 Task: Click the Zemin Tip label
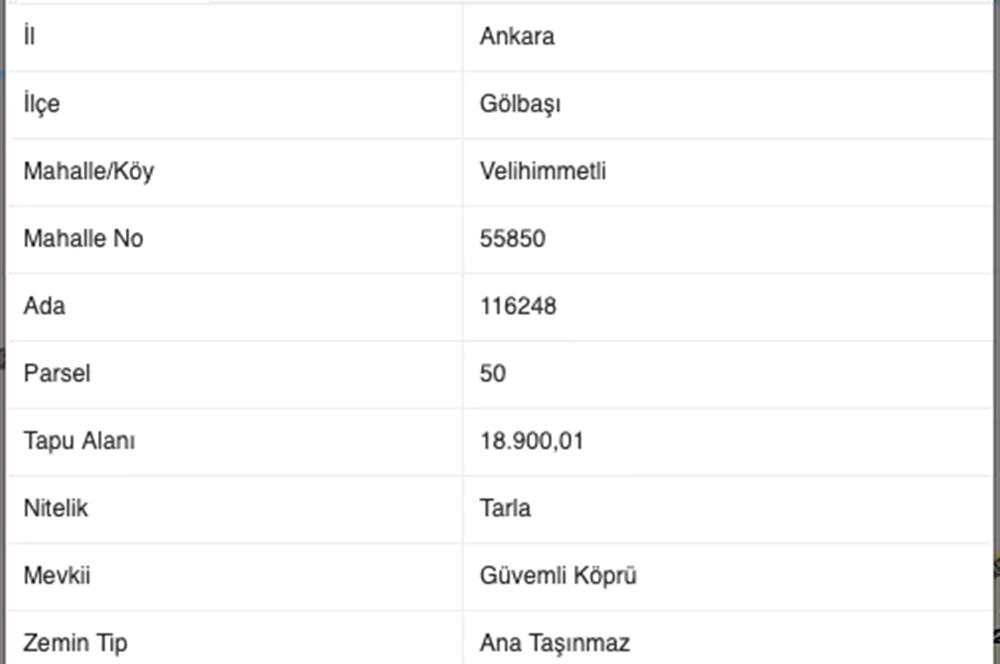coord(75,642)
